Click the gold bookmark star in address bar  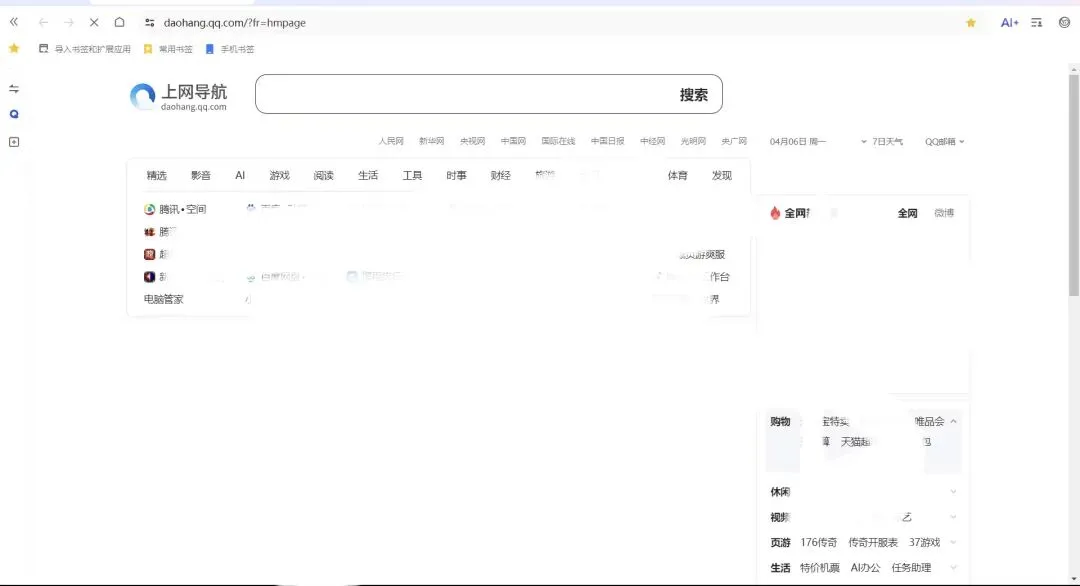[x=970, y=23]
